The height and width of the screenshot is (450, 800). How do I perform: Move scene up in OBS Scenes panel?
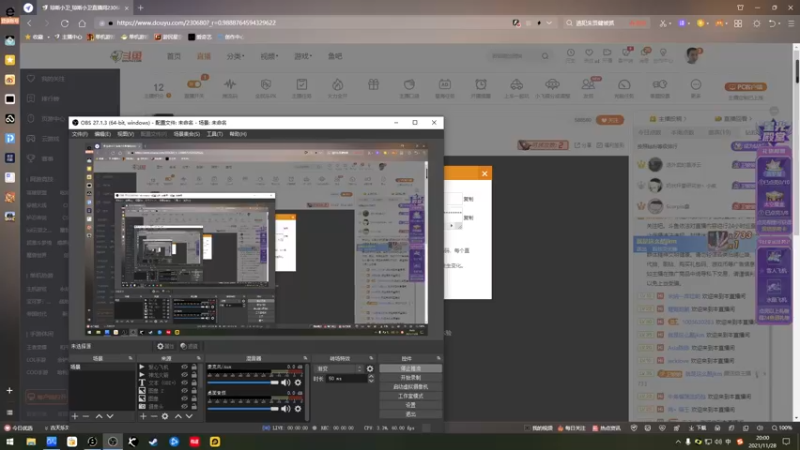(99, 416)
